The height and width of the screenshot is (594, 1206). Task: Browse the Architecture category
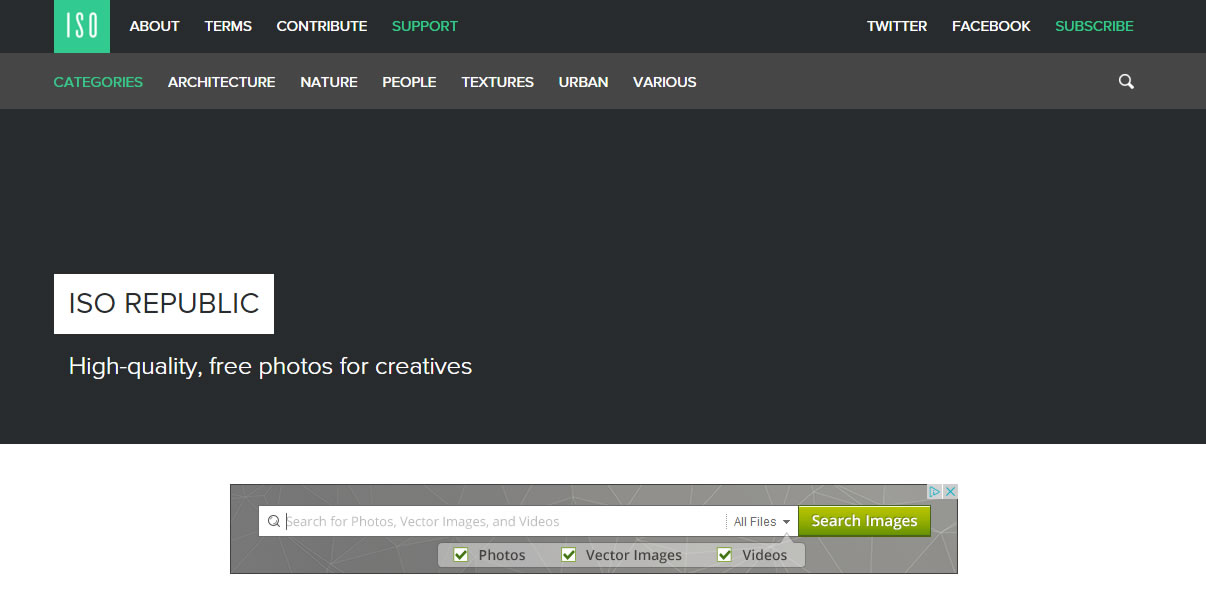pyautogui.click(x=221, y=82)
